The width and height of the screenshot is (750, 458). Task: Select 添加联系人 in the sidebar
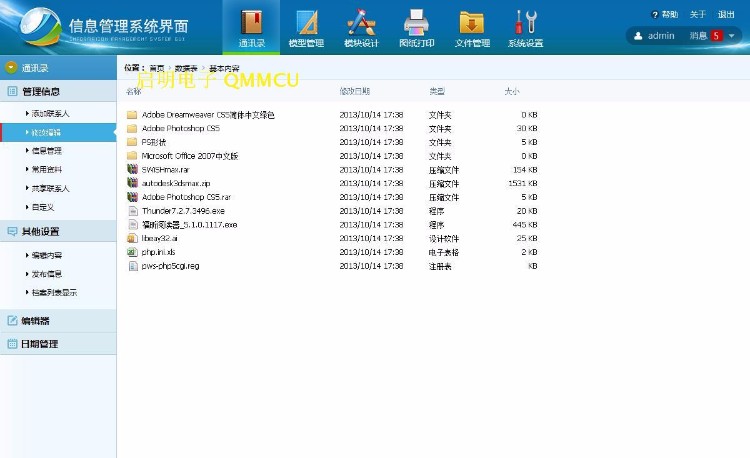coord(50,113)
